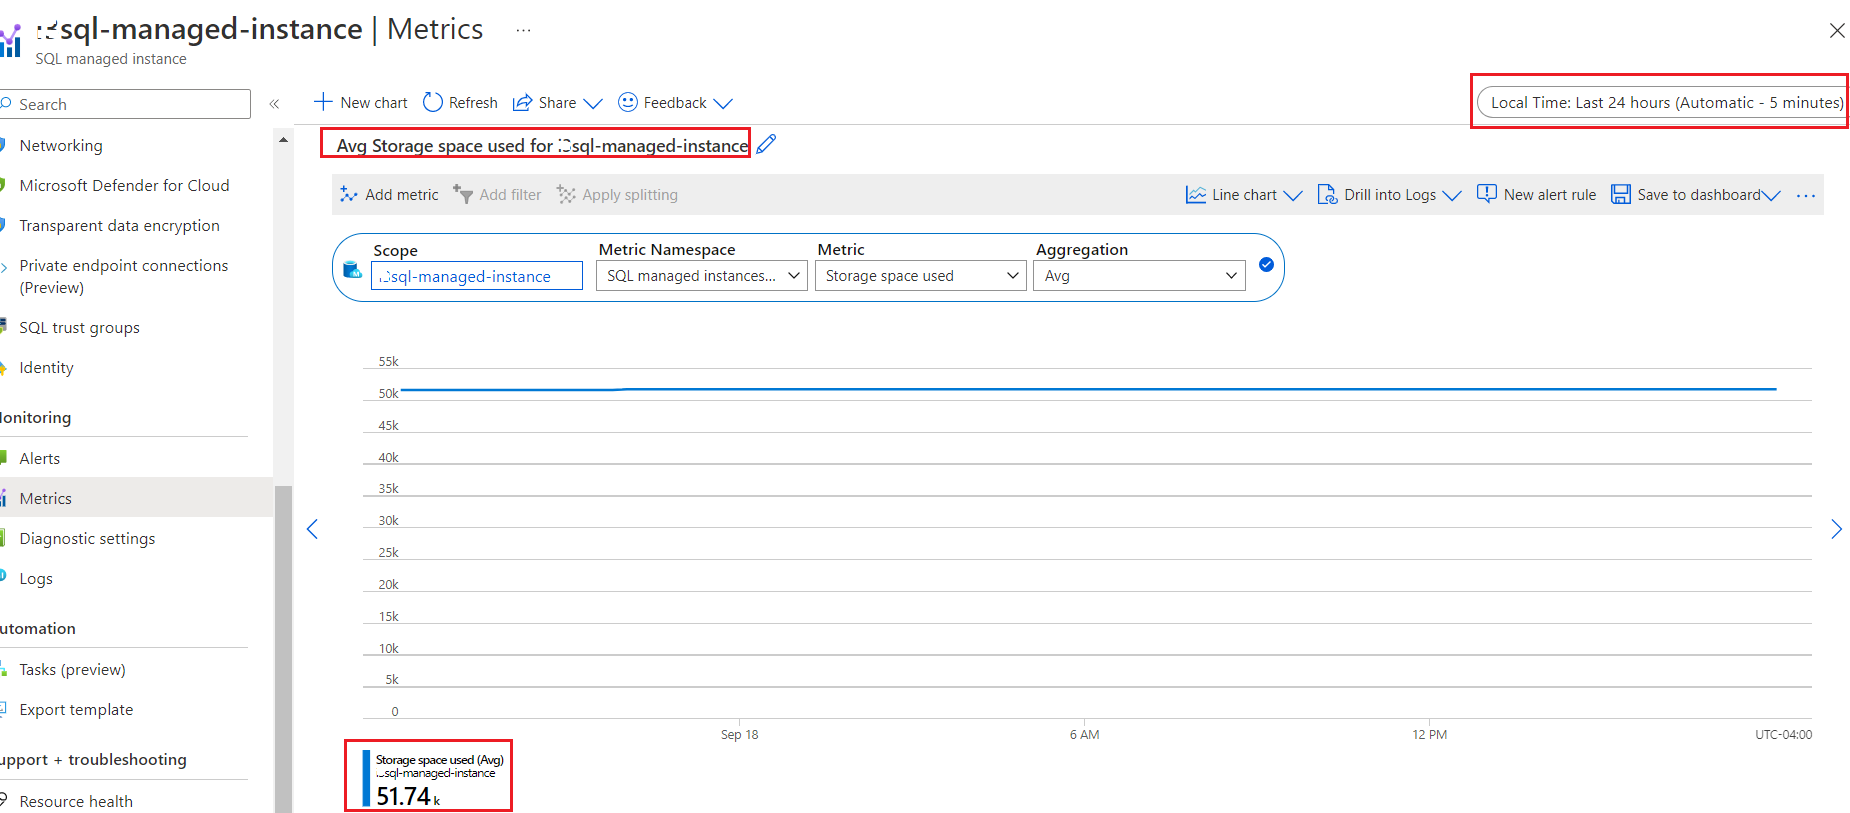Click the New chart plus icon
This screenshot has height=813, width=1850.
click(323, 102)
